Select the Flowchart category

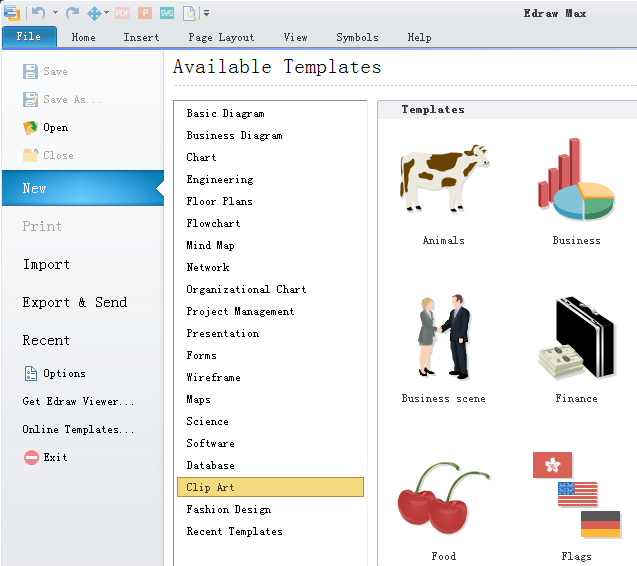[213, 223]
